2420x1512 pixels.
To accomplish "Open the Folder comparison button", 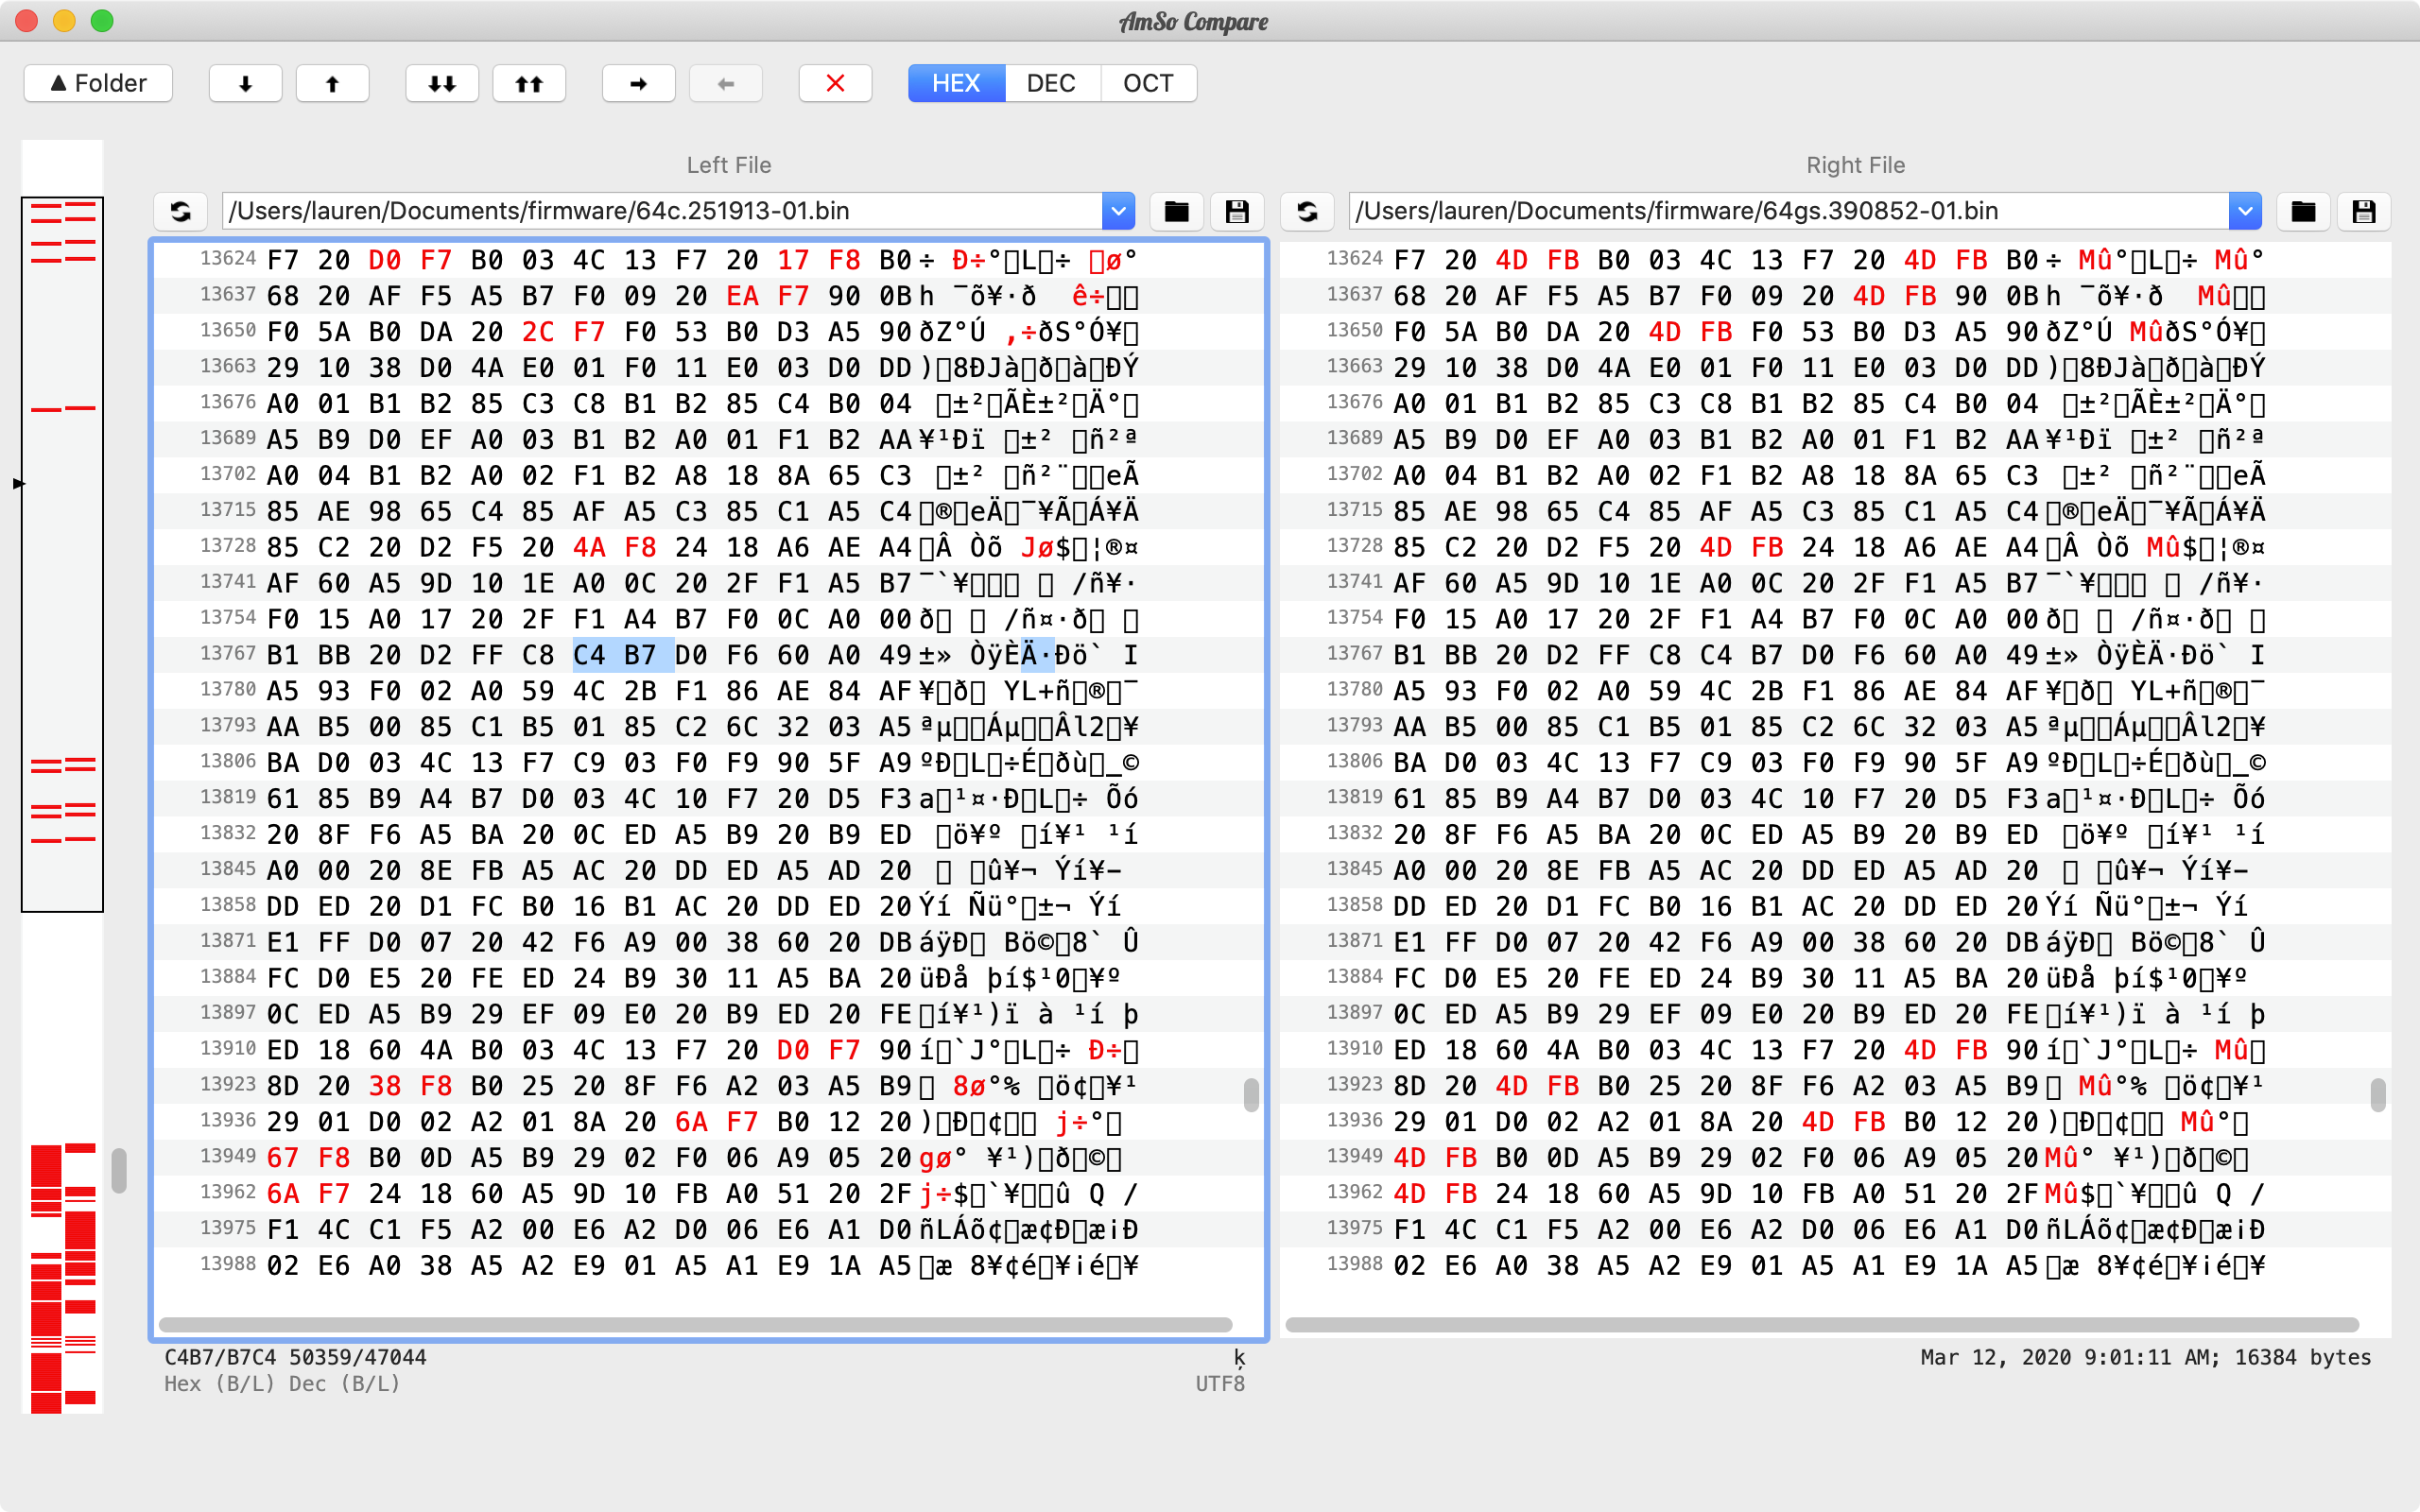I will tap(98, 83).
